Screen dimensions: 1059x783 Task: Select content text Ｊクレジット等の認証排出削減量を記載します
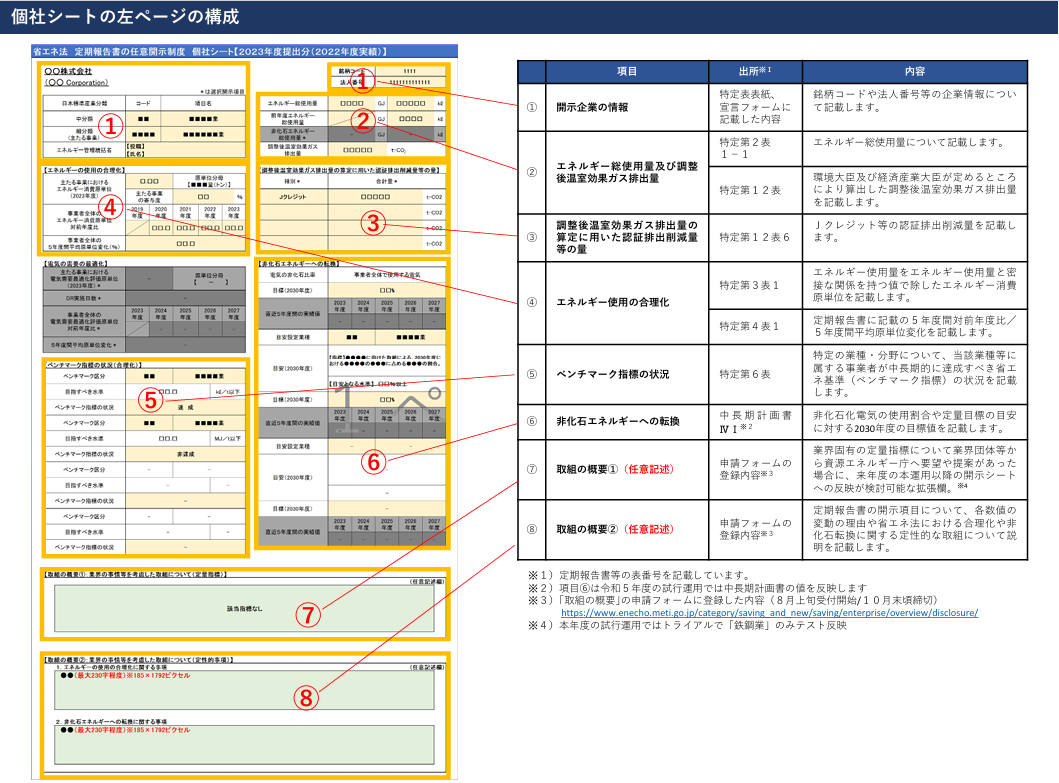pyautogui.click(x=914, y=231)
